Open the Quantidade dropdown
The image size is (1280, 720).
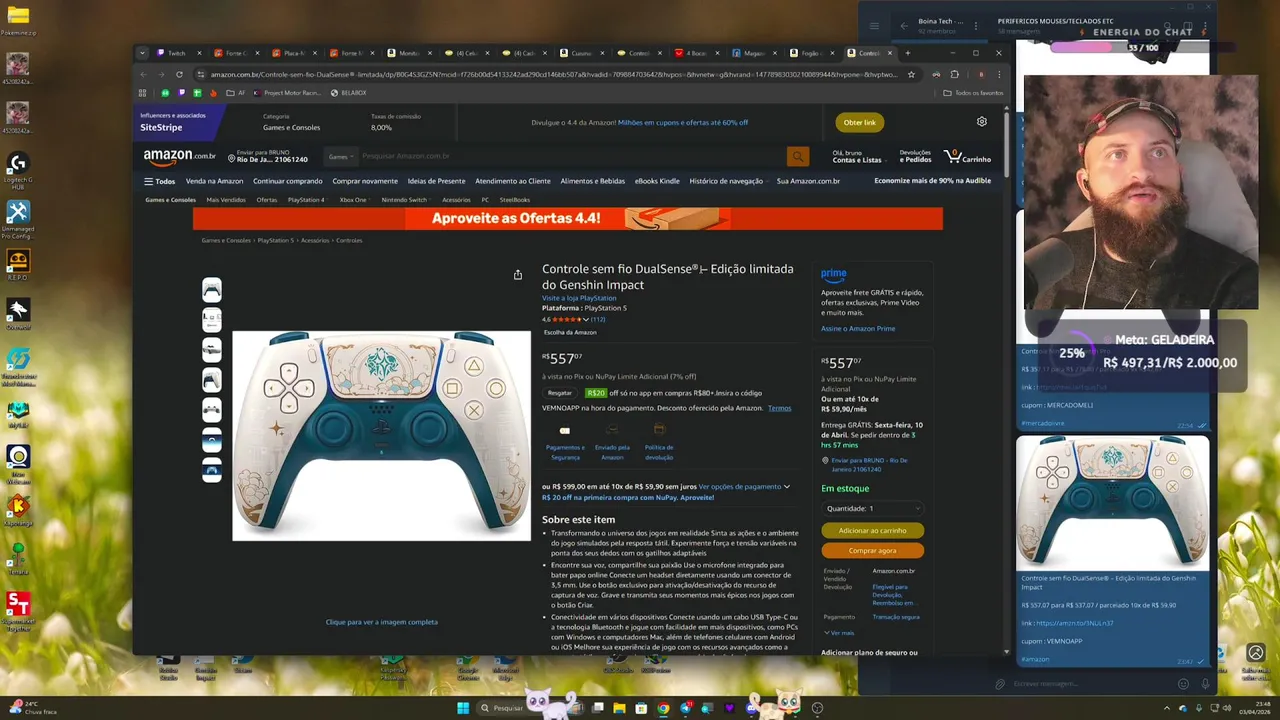[x=872, y=508]
